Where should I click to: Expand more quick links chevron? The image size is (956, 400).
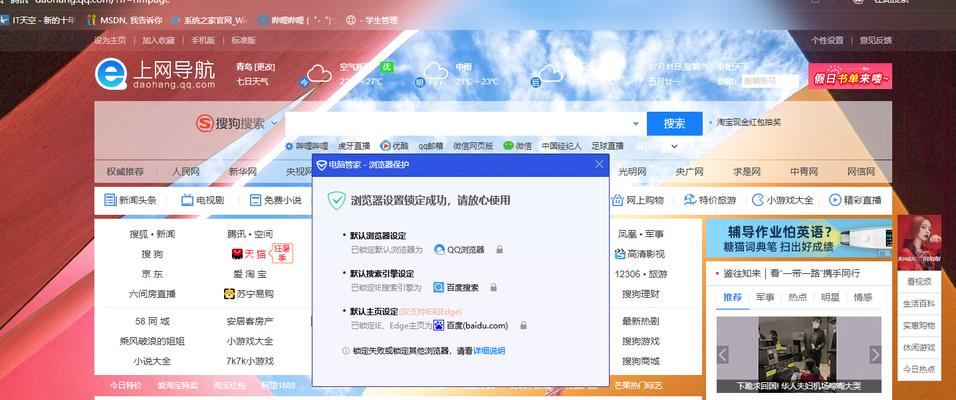pos(674,146)
